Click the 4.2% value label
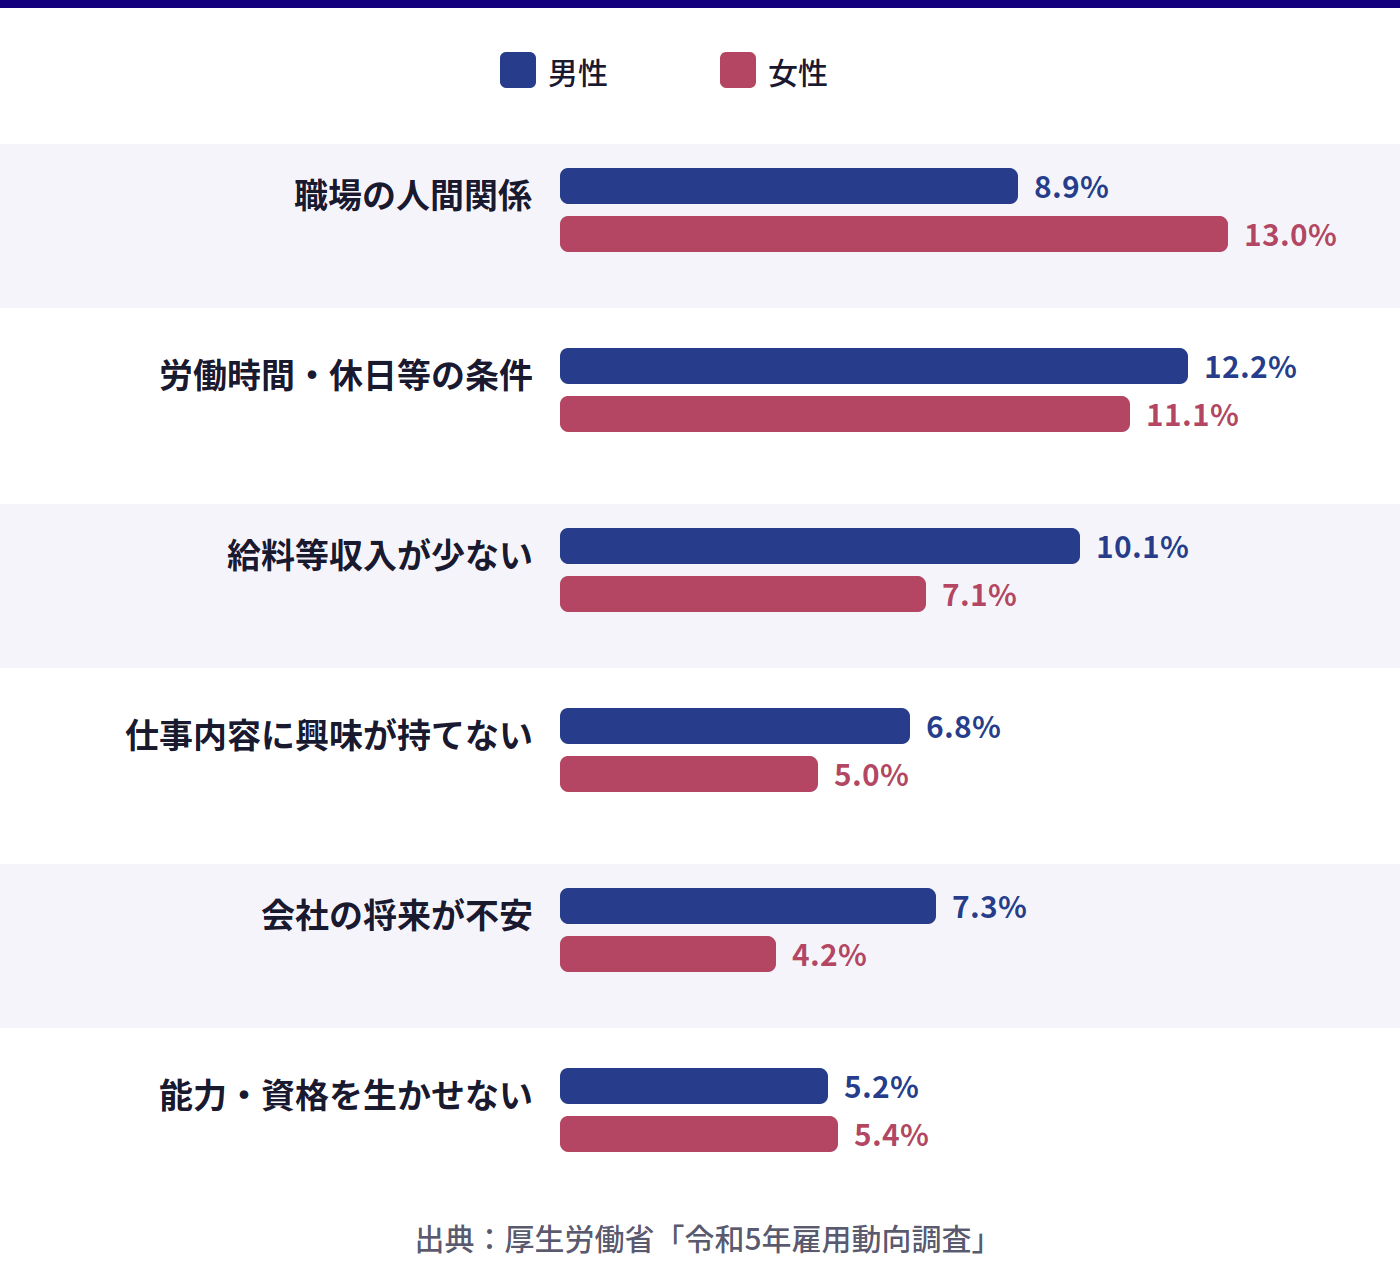 [x=829, y=955]
